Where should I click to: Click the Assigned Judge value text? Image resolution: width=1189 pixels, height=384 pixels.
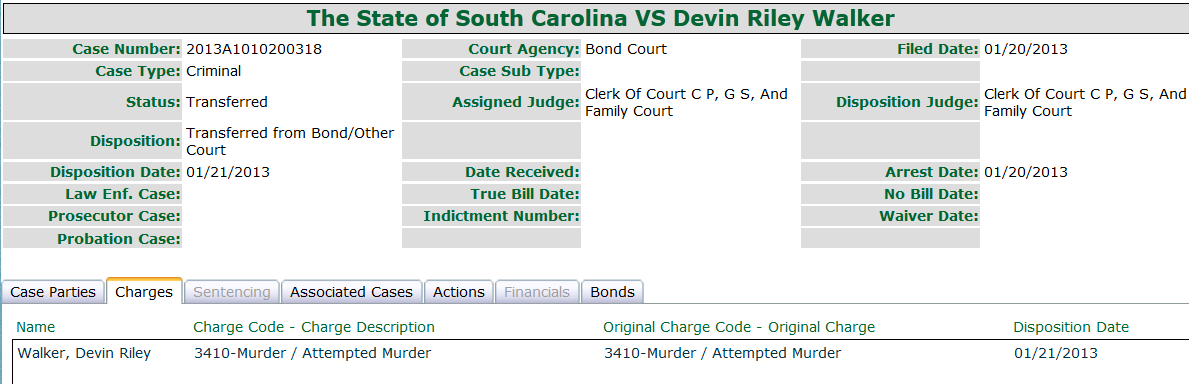coord(686,102)
